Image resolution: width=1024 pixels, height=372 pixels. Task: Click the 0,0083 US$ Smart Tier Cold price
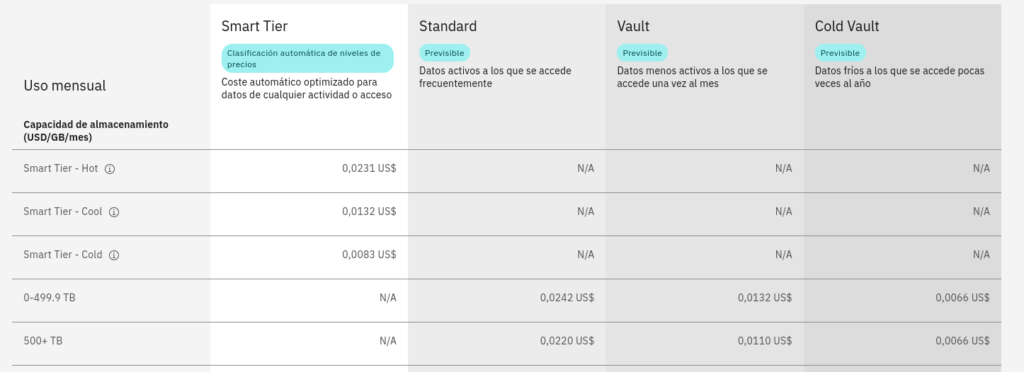369,255
